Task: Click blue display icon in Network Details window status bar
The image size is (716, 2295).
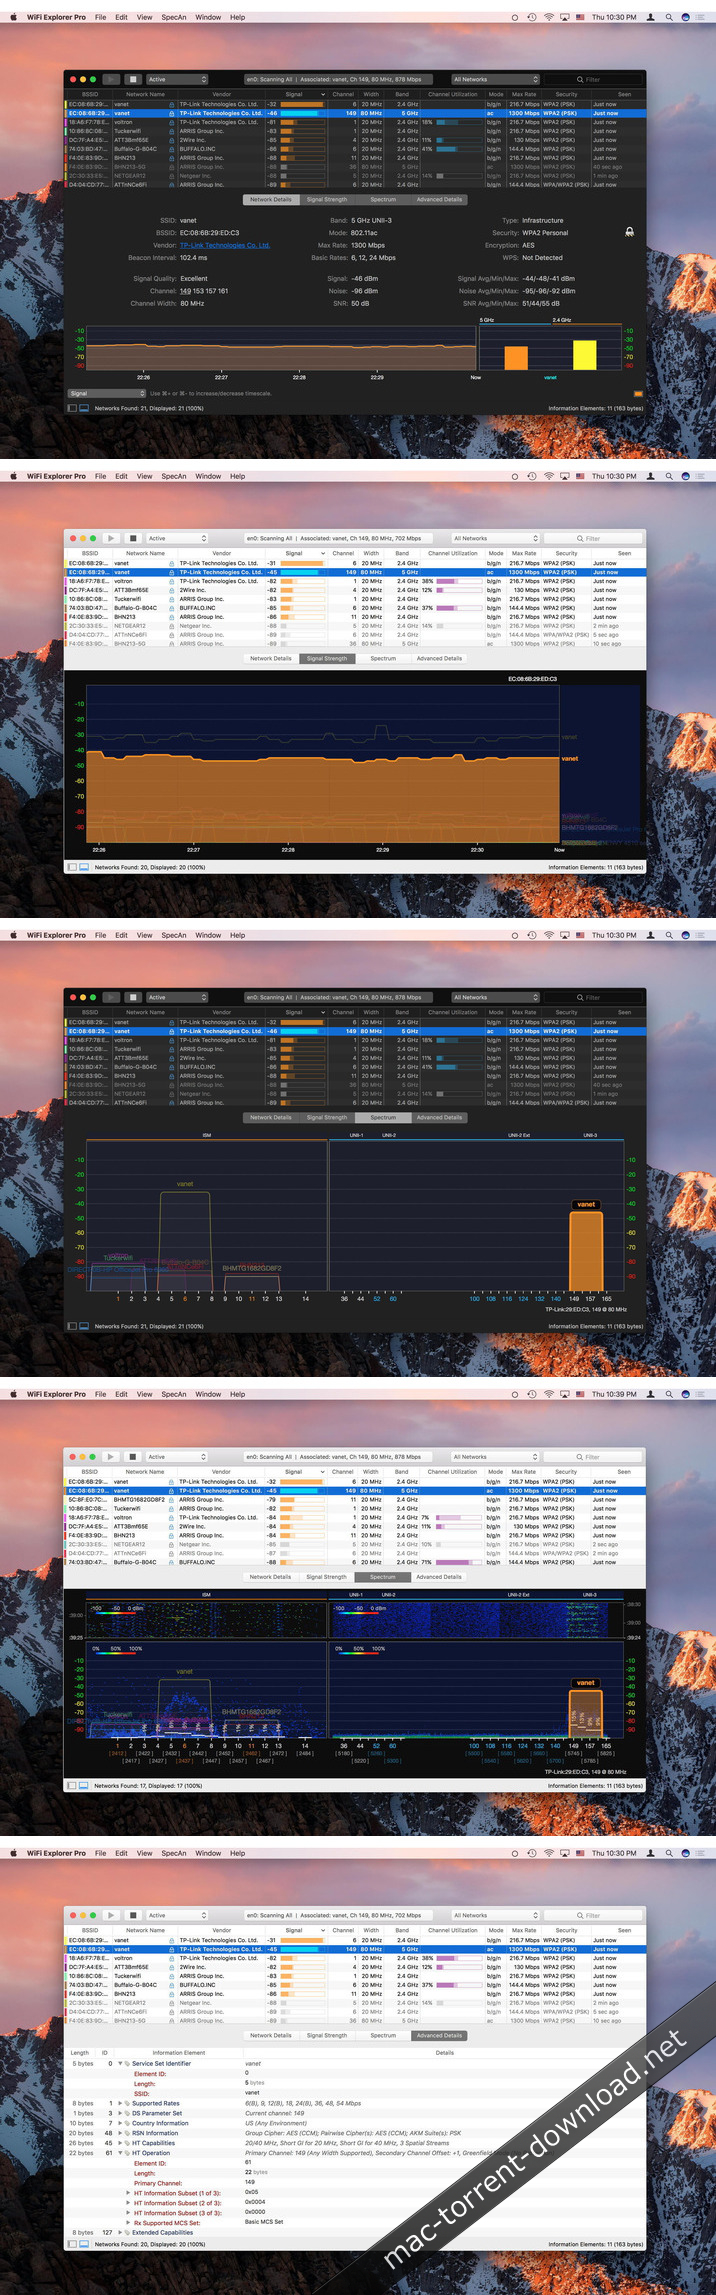Action: [84, 408]
